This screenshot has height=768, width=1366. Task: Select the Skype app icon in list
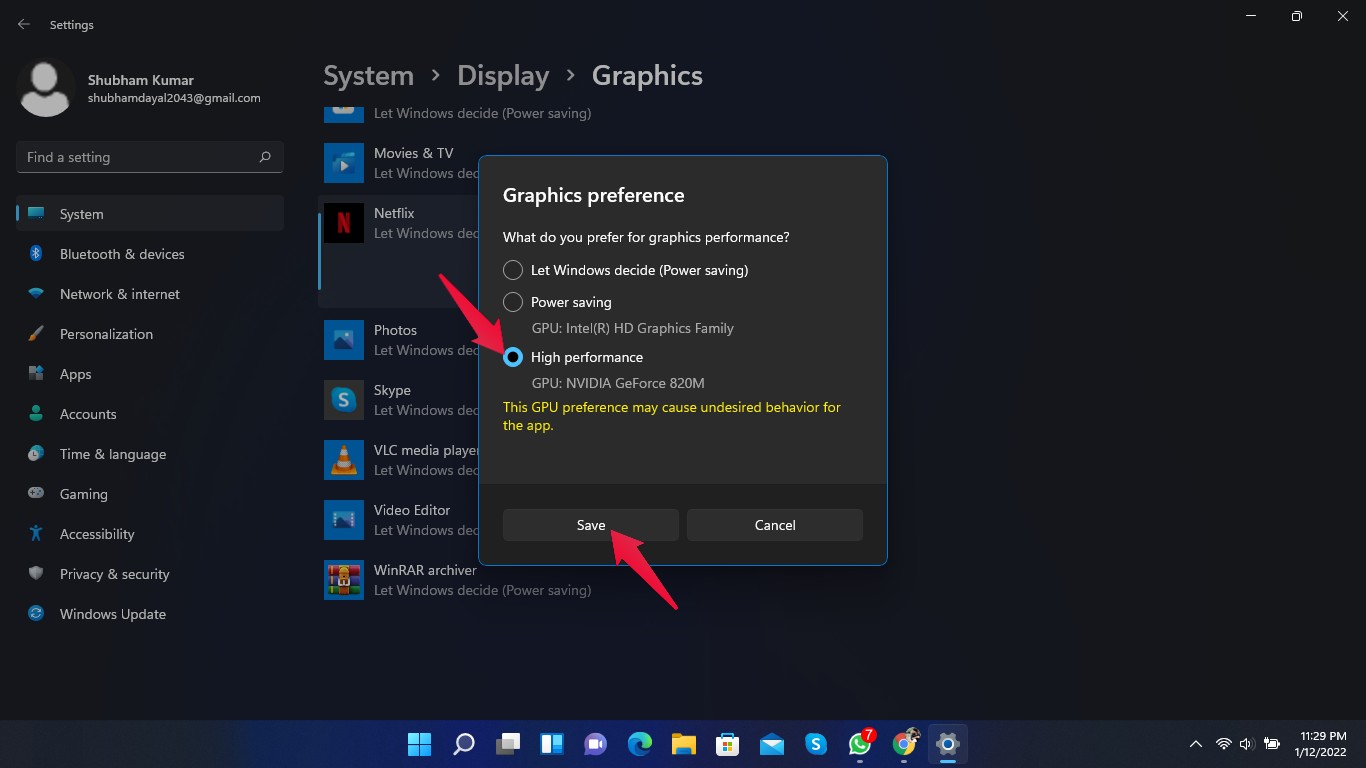[344, 400]
